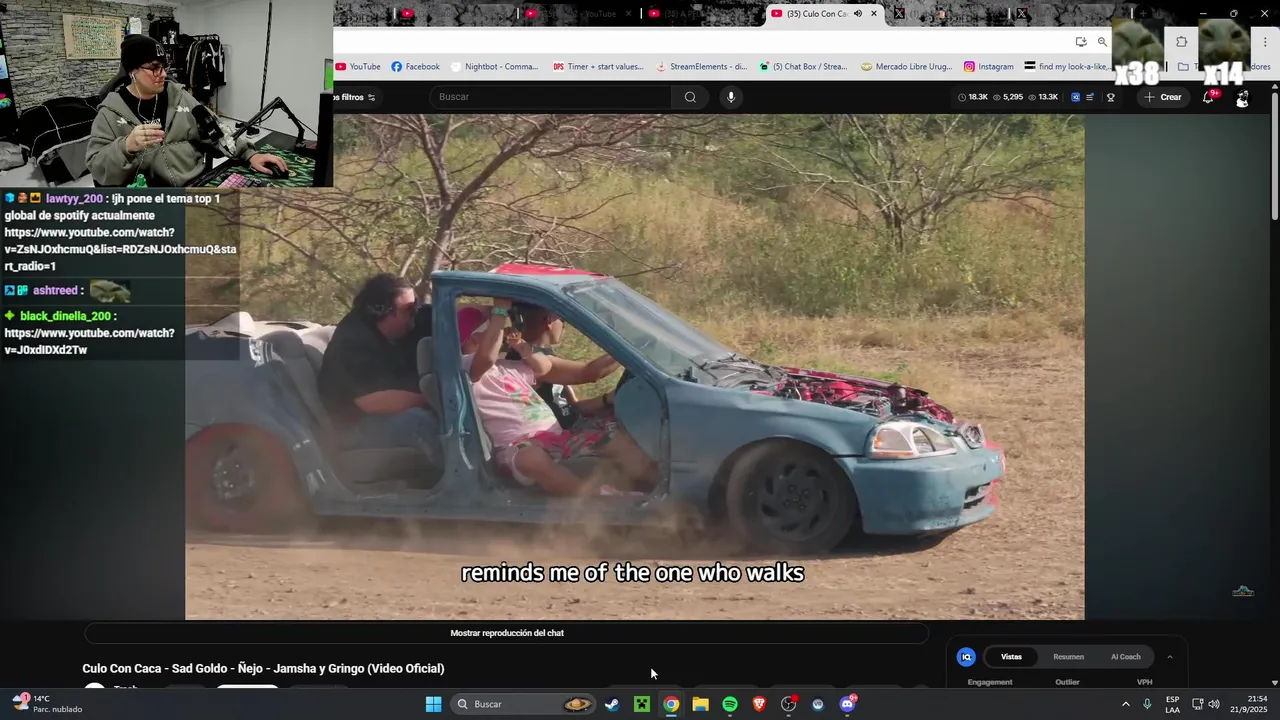Open the filtros filter control

(x=355, y=97)
